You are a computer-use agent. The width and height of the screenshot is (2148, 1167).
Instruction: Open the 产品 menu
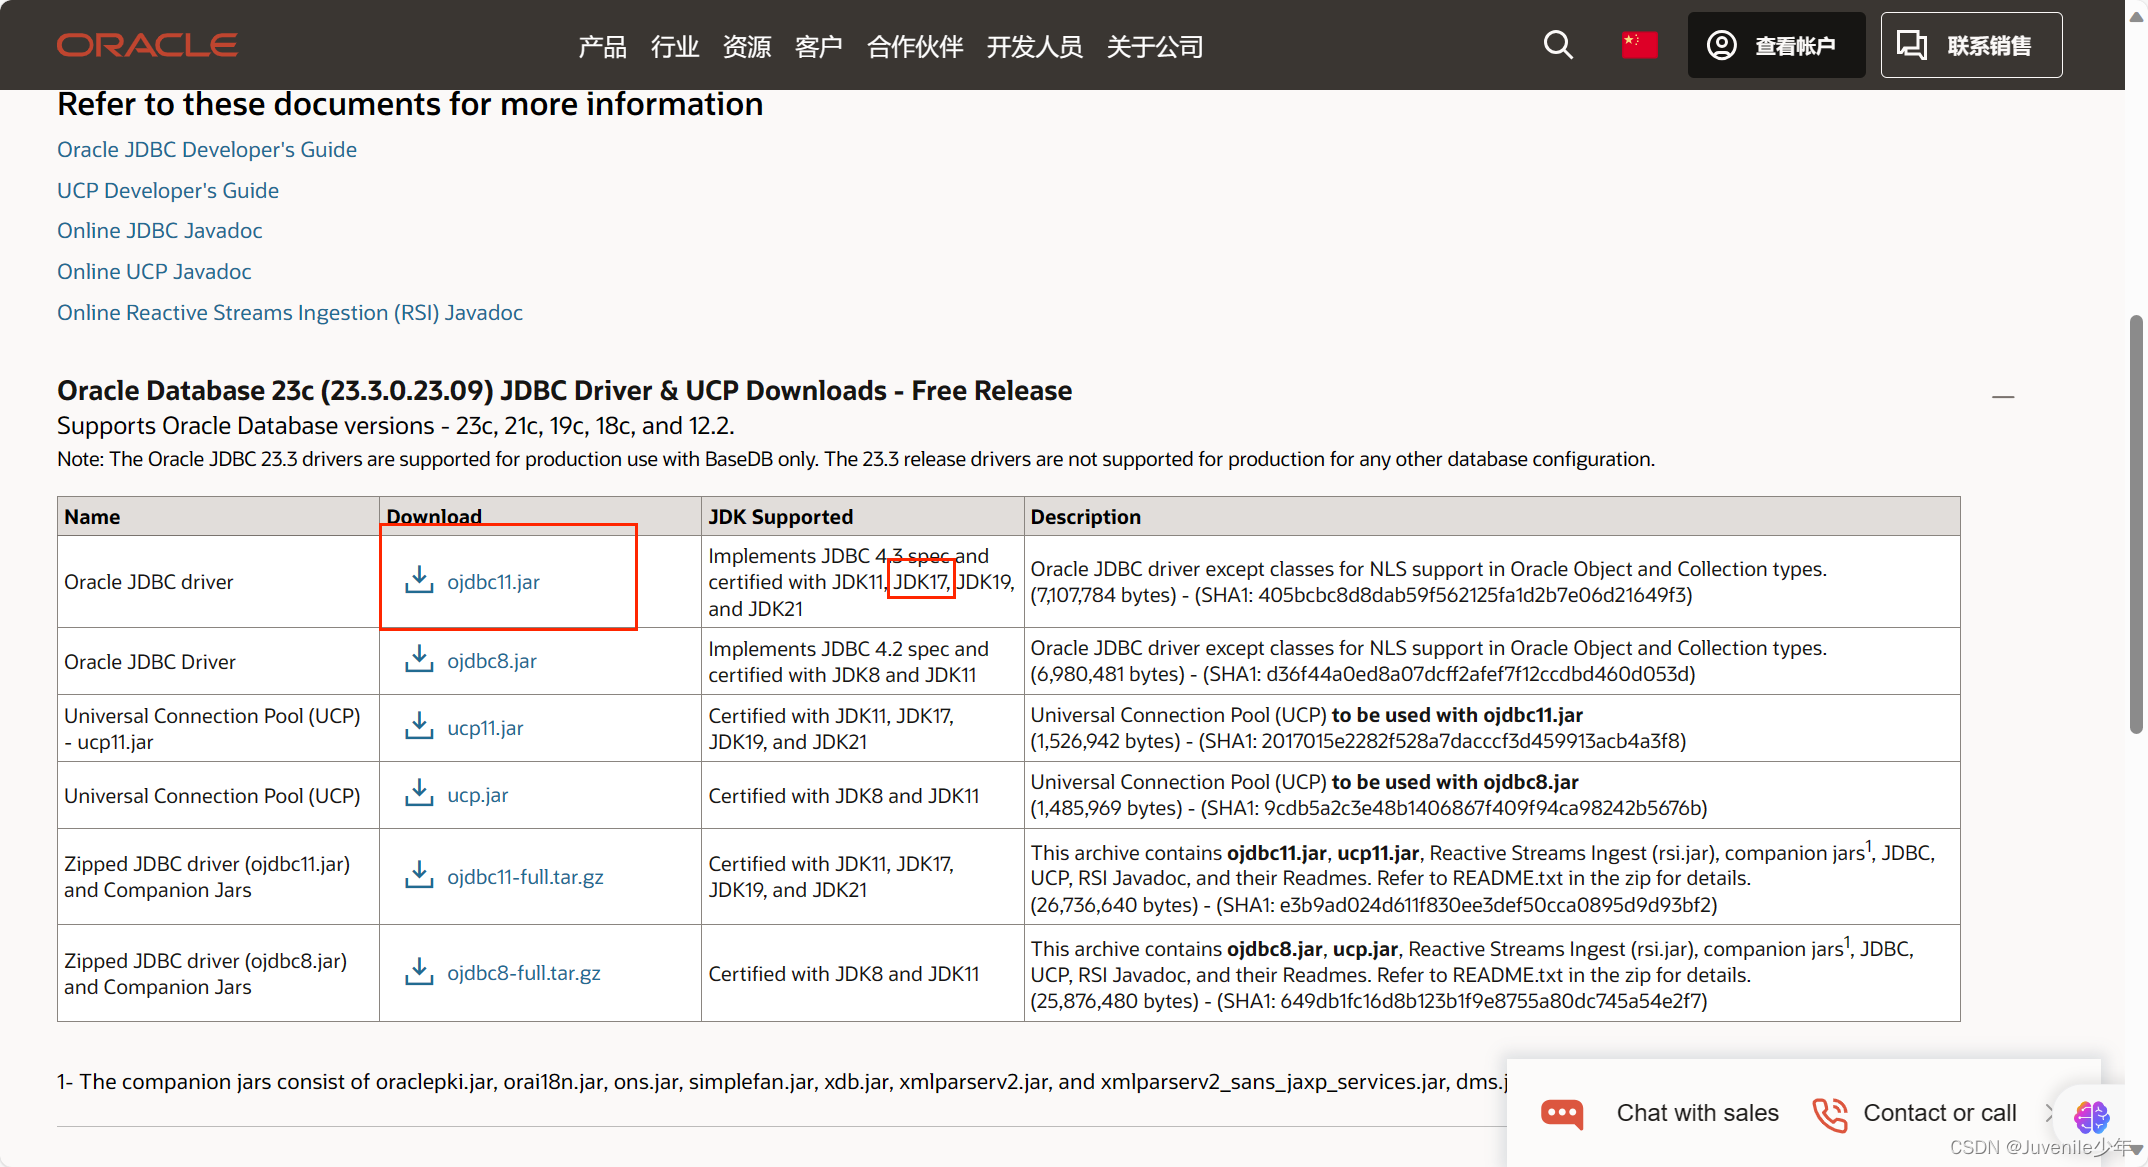point(602,46)
